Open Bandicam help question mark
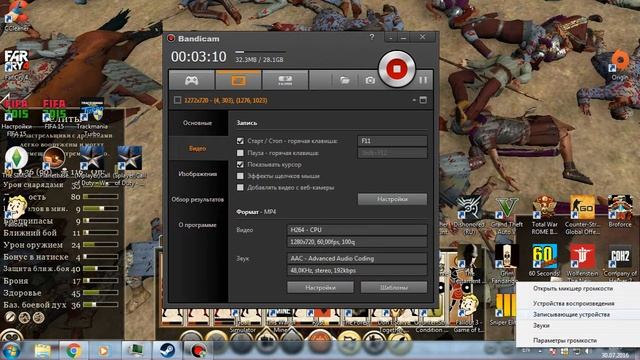The image size is (640, 360). pyautogui.click(x=371, y=37)
